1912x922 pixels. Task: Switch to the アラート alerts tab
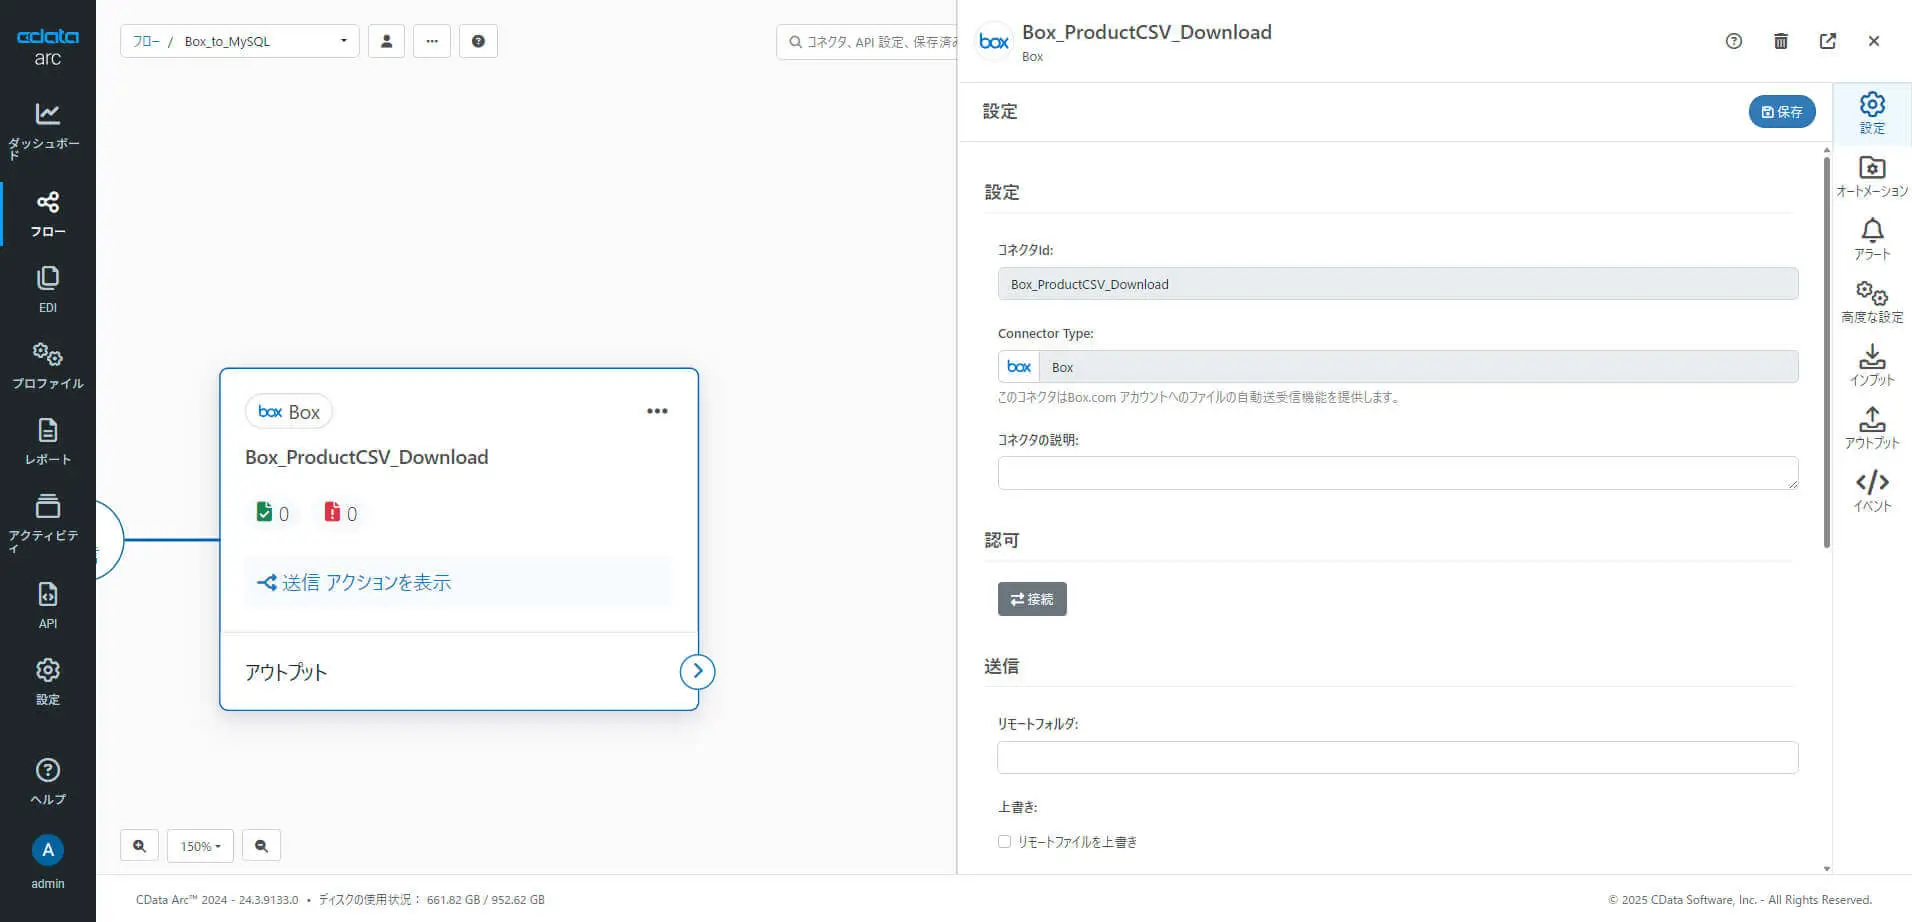coord(1872,239)
